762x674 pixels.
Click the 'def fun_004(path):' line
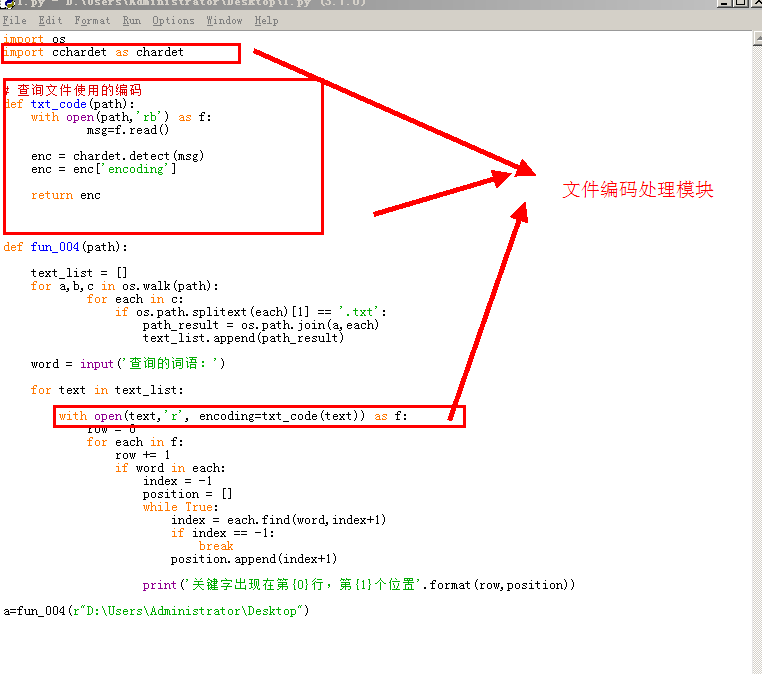[x=66, y=247]
